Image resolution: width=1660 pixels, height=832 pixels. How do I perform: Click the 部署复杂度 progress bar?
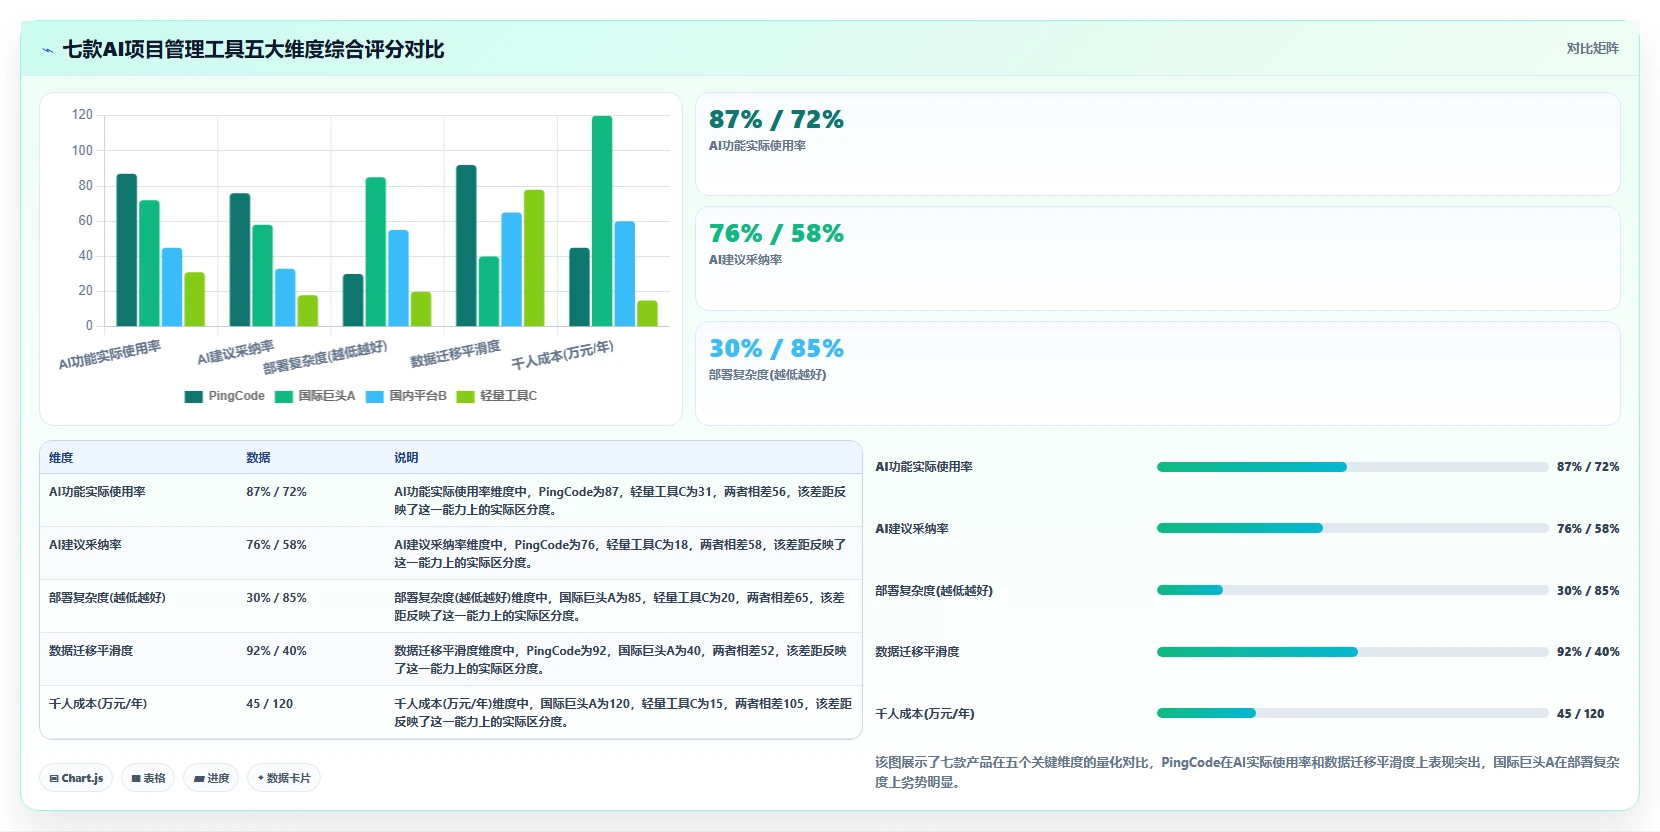(x=1352, y=590)
